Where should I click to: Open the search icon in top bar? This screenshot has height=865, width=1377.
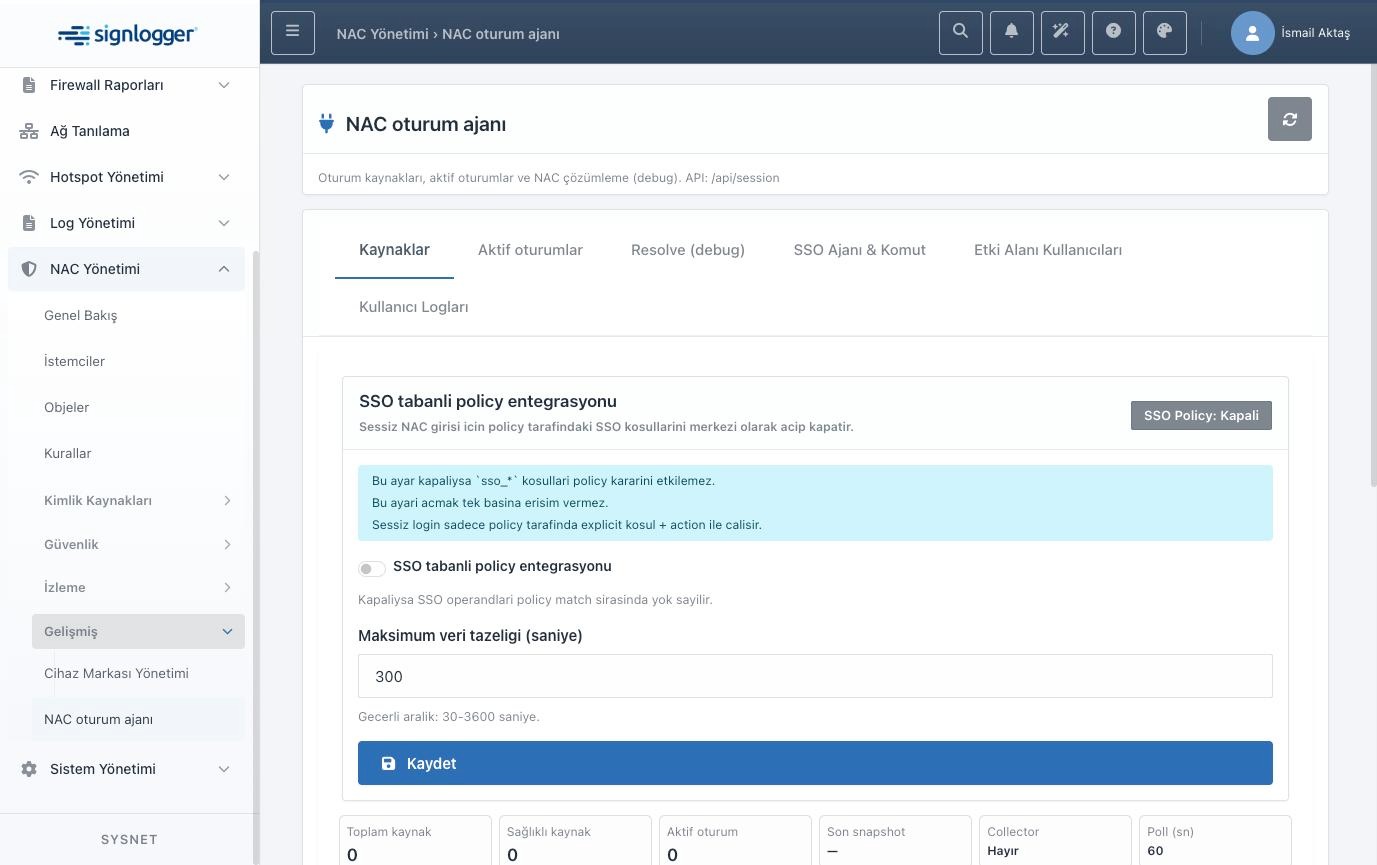961,33
